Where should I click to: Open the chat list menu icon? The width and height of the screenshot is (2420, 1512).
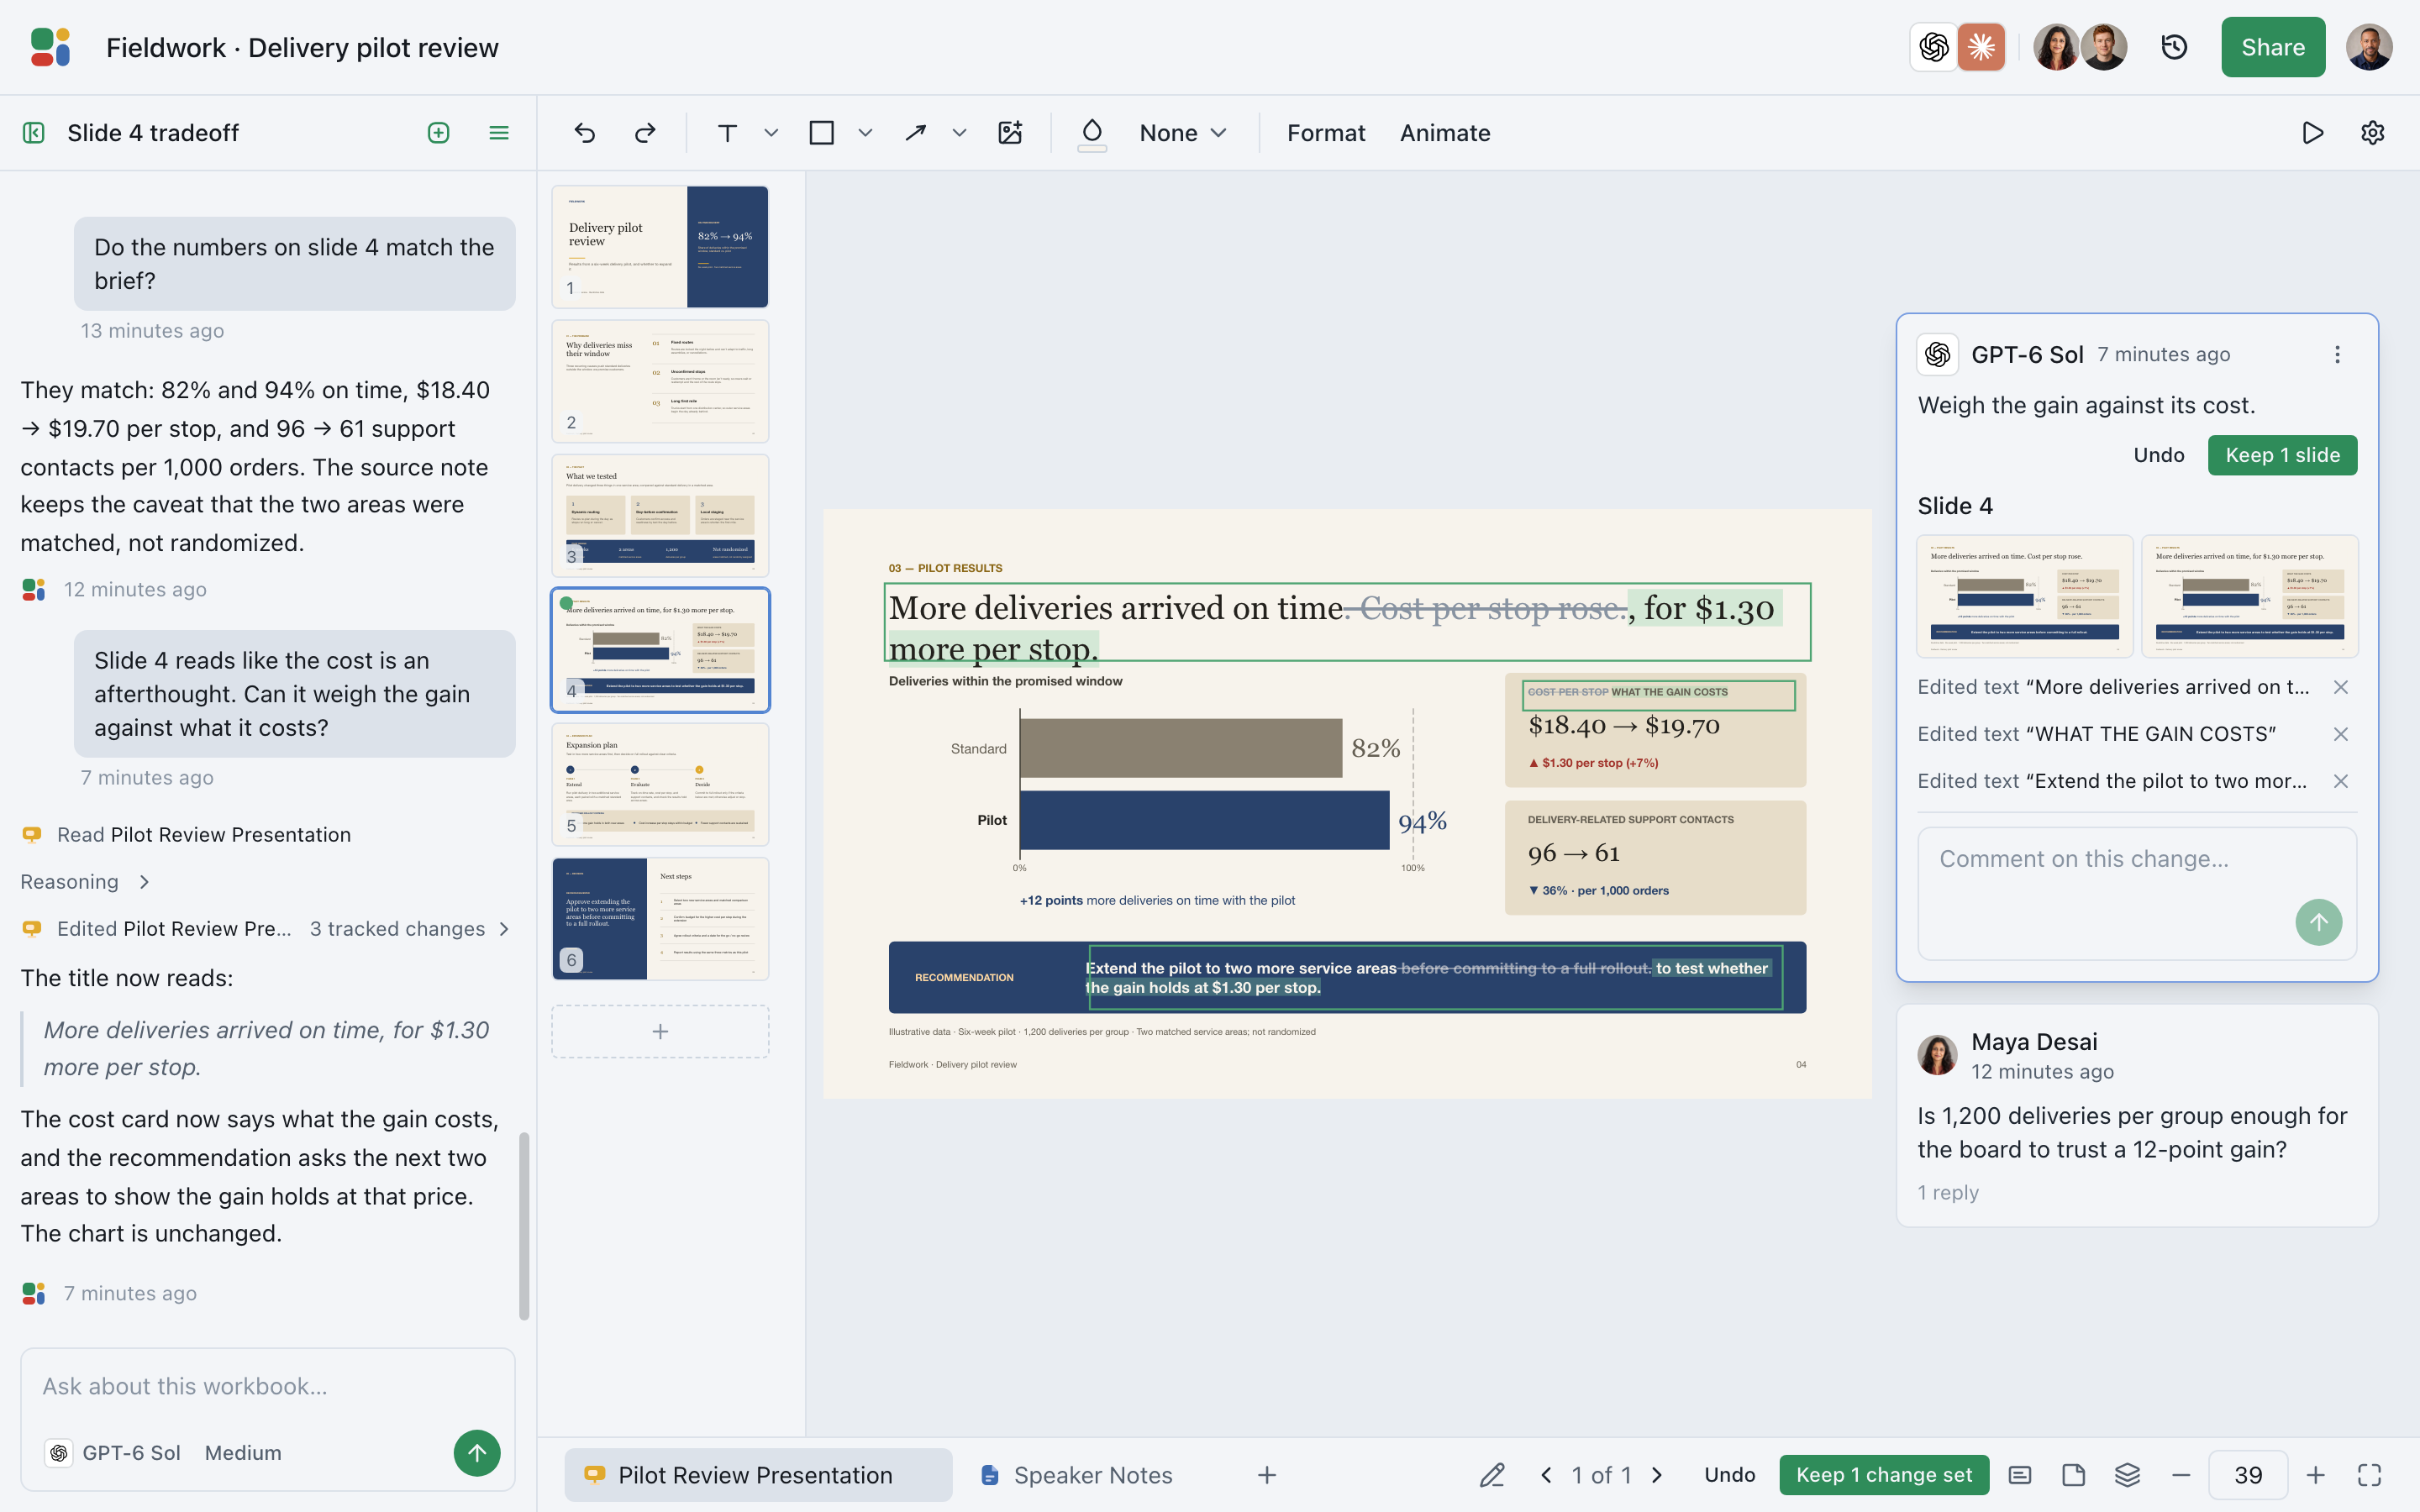point(498,133)
